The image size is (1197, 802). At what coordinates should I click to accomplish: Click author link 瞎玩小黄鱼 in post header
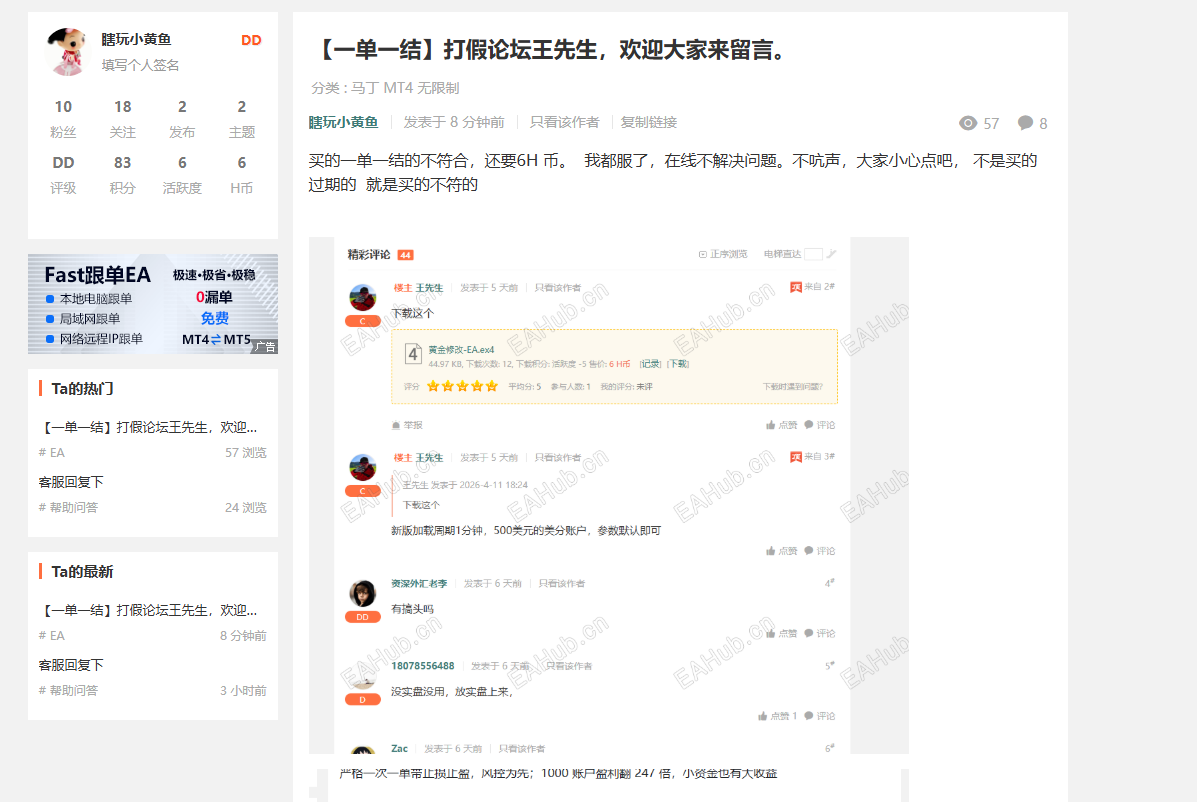[344, 122]
